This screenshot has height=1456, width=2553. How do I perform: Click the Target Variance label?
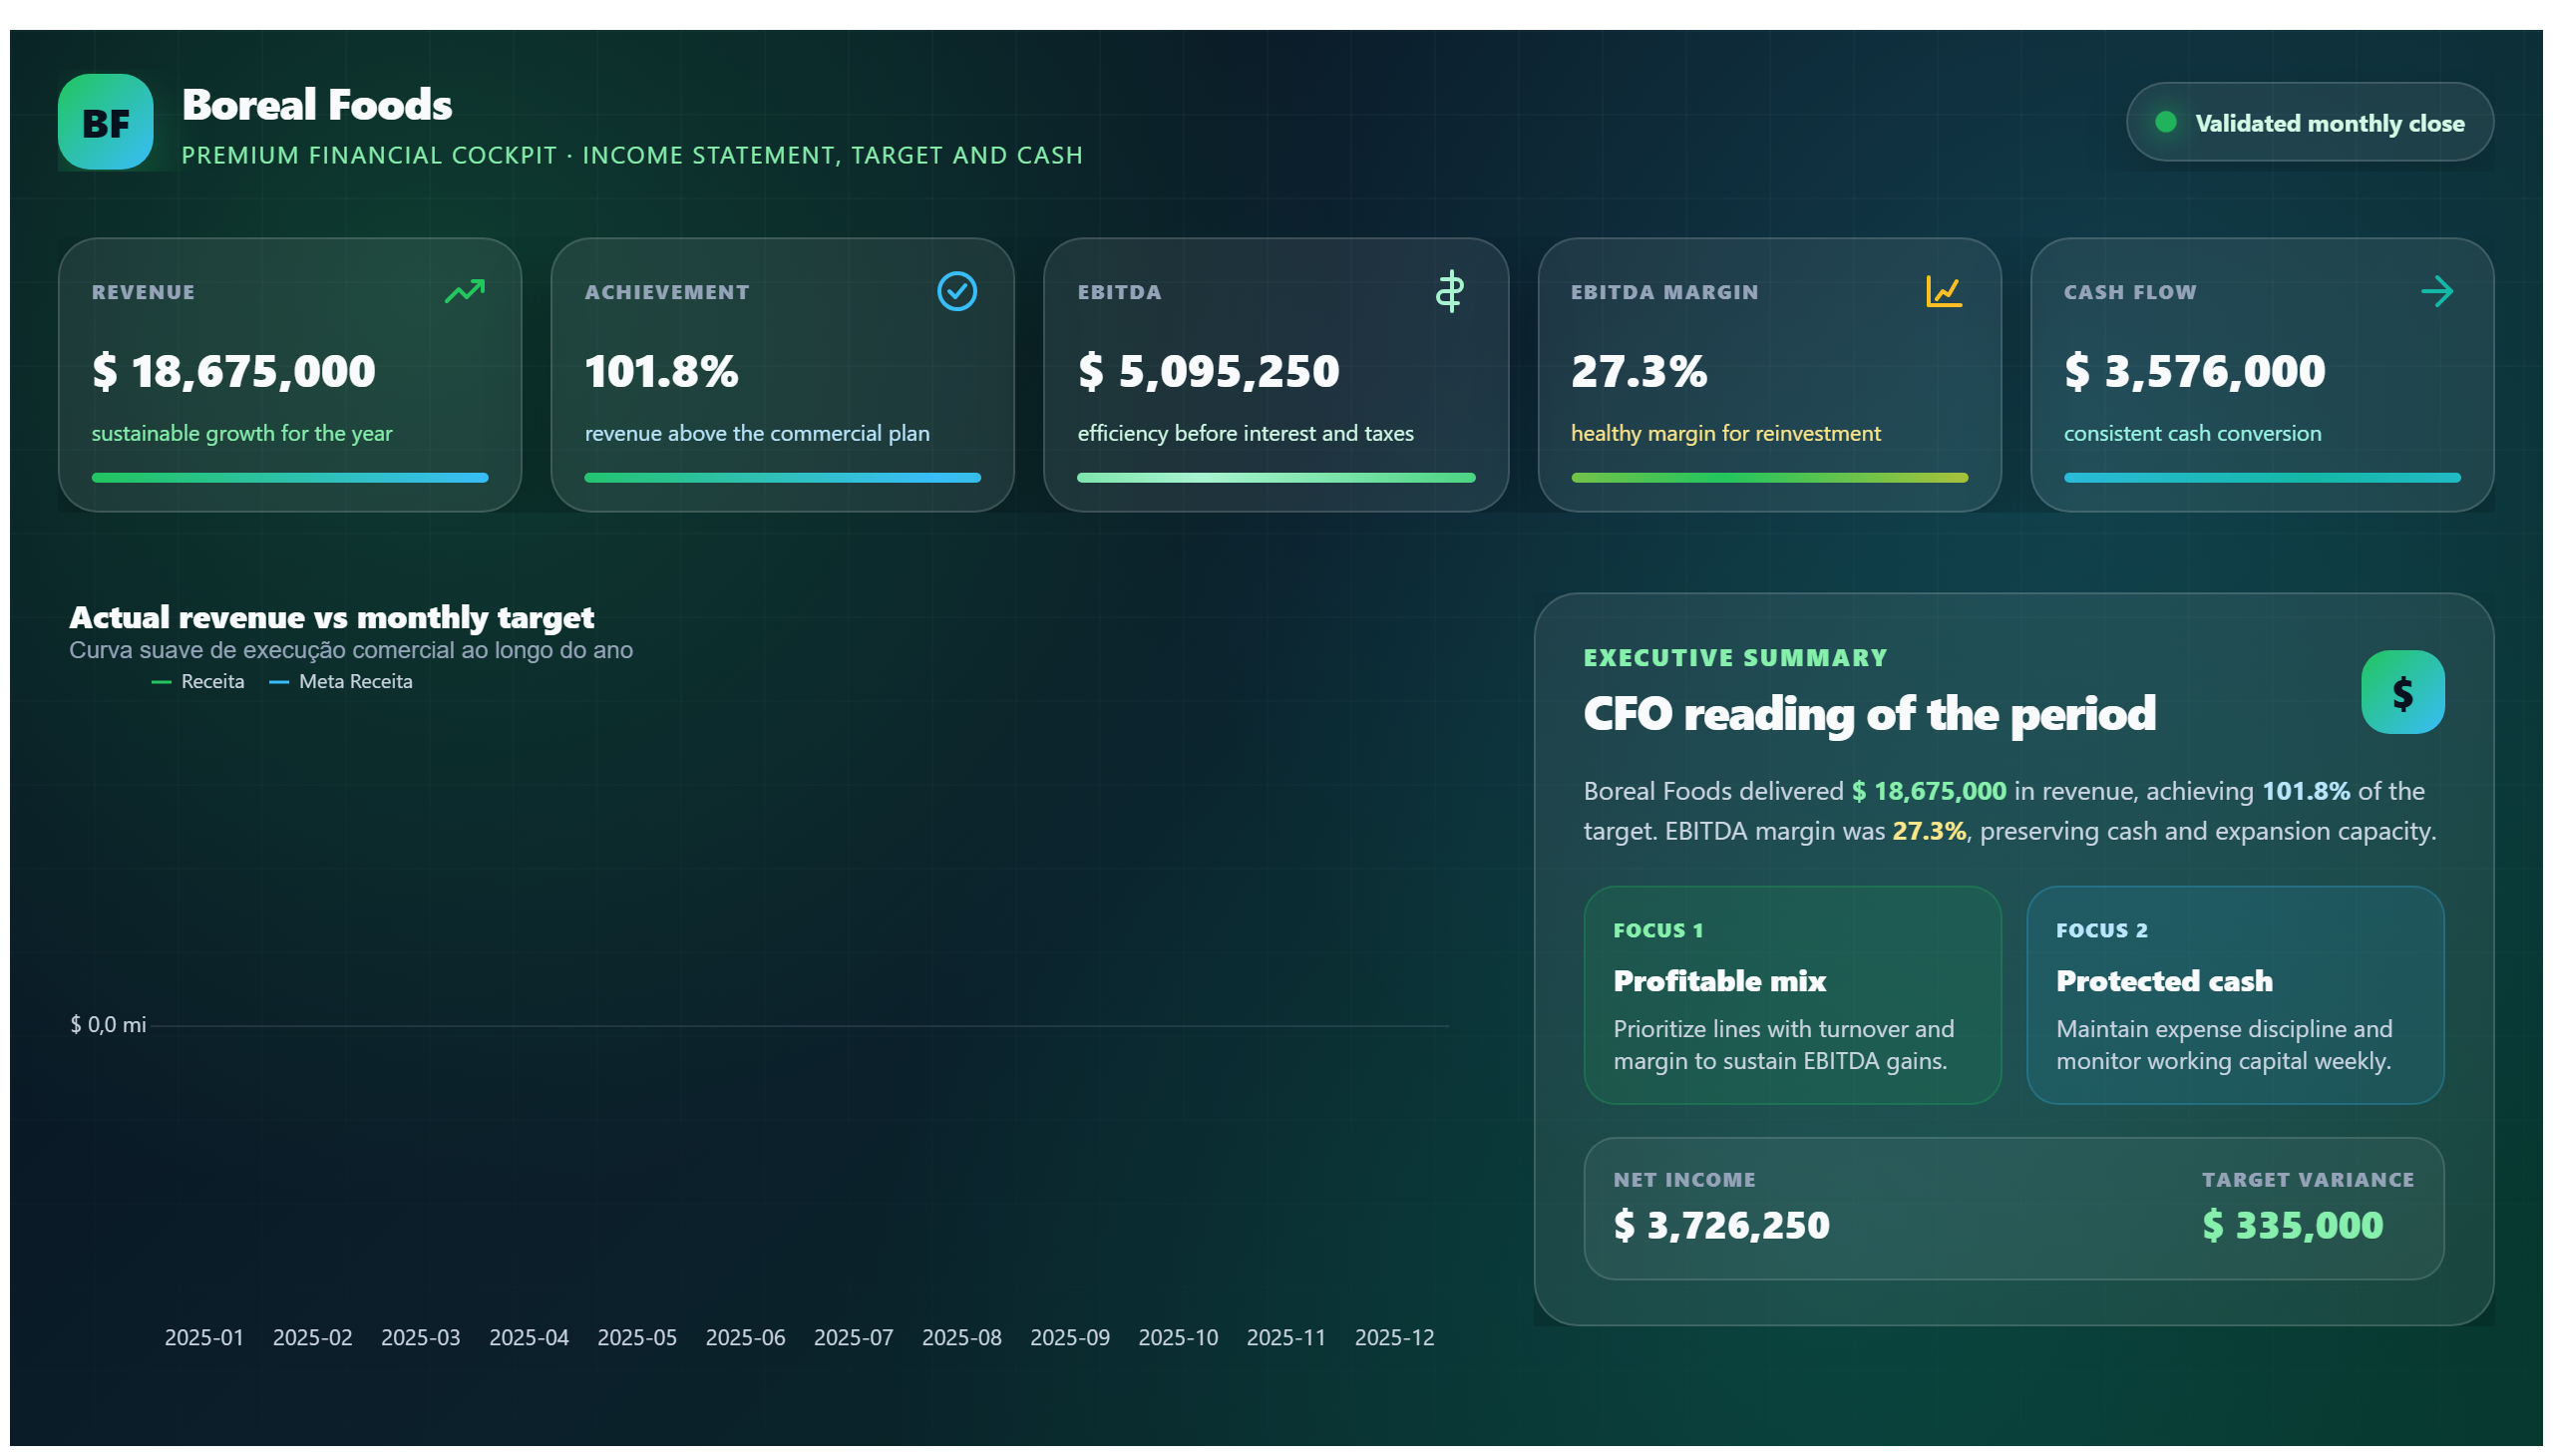point(2307,1179)
